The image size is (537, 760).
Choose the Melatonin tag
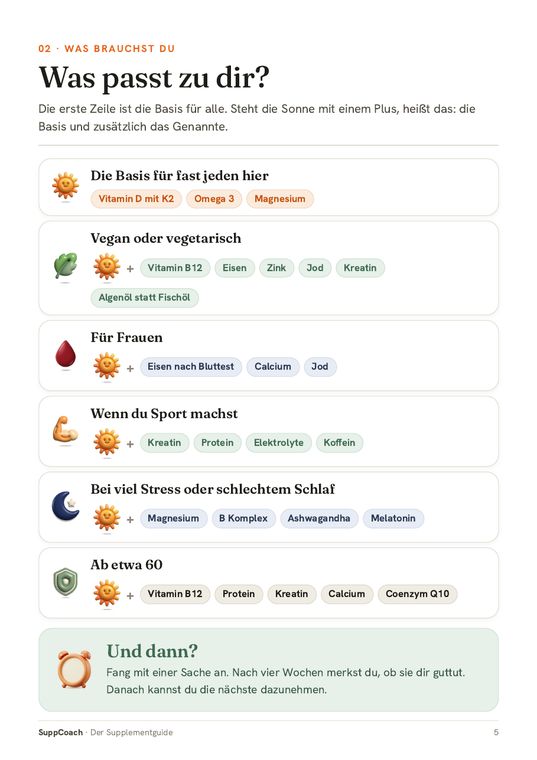(x=393, y=518)
